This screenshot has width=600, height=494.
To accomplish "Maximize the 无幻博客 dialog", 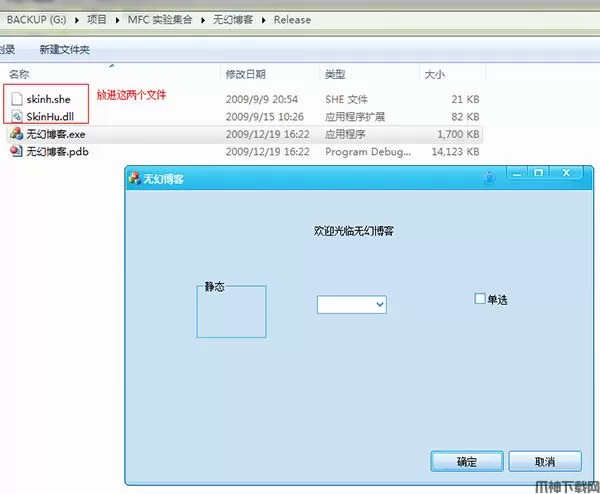I will (538, 173).
